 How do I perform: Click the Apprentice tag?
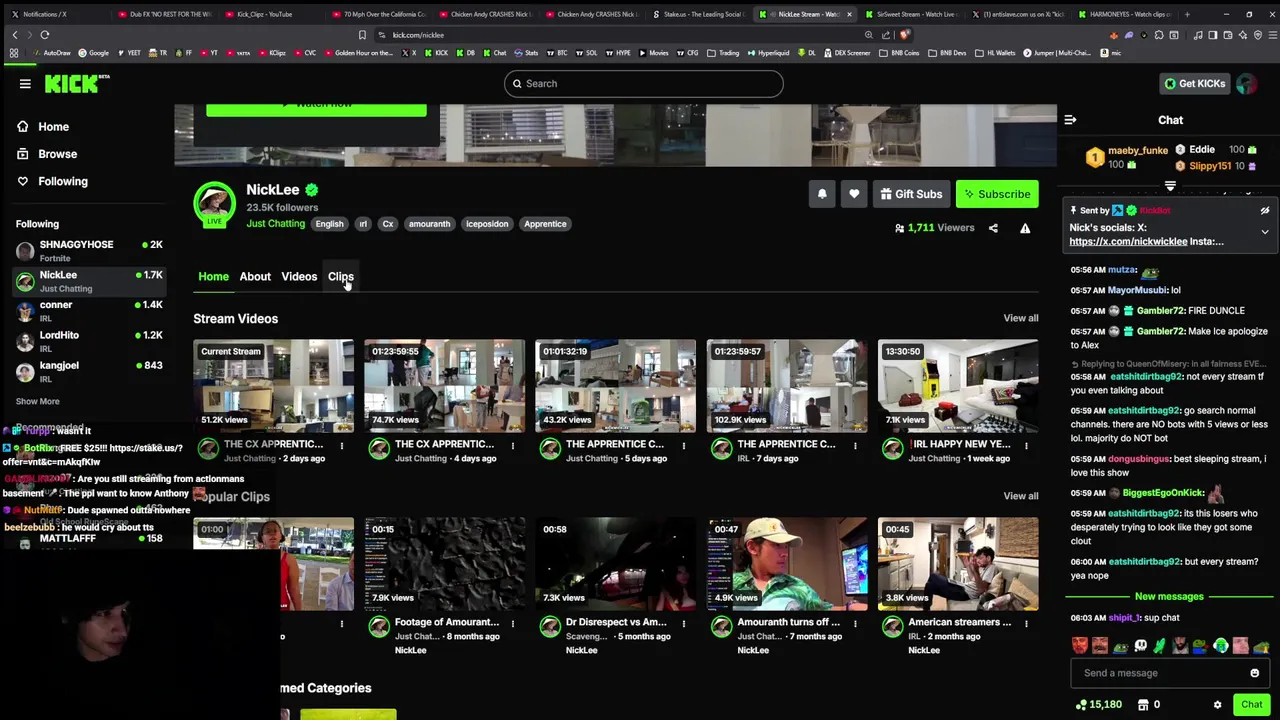coord(545,224)
